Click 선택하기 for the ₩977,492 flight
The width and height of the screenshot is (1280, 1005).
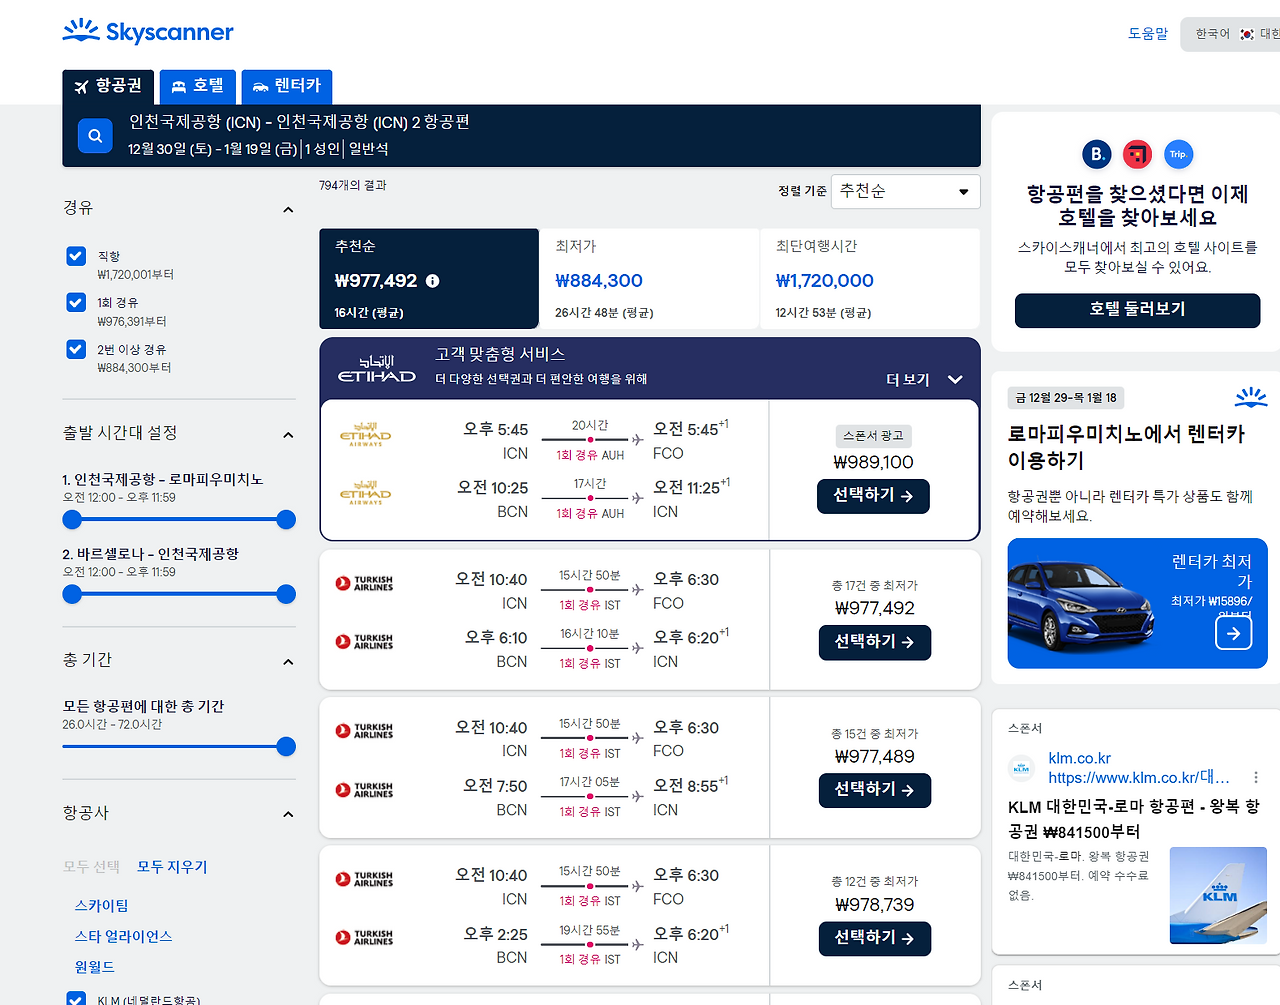[875, 642]
